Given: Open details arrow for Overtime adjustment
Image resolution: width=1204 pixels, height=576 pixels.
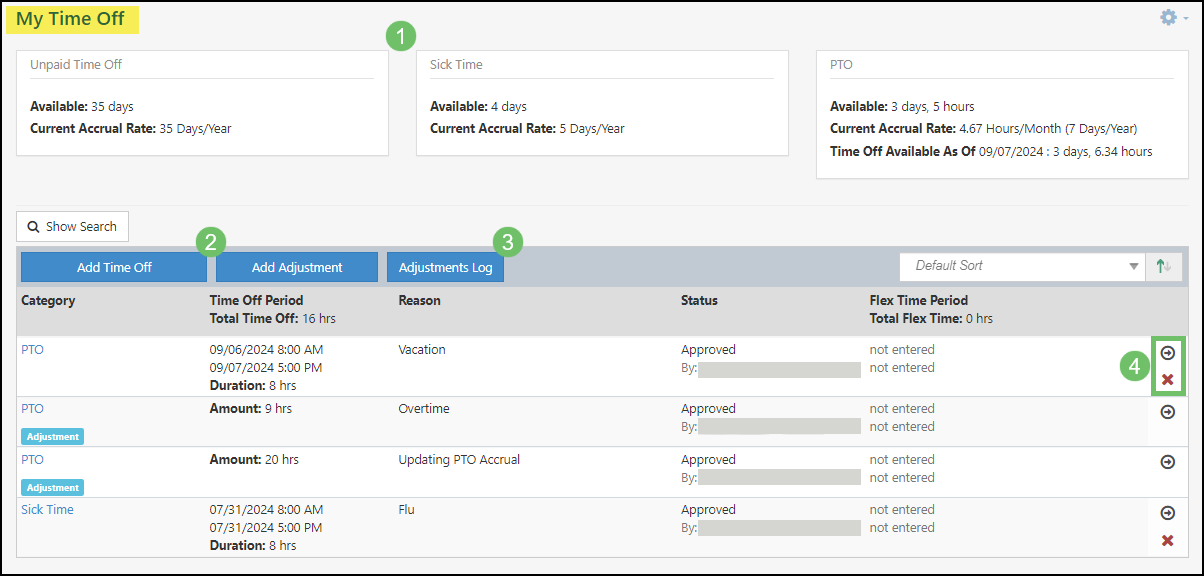Looking at the screenshot, I should click(1167, 412).
